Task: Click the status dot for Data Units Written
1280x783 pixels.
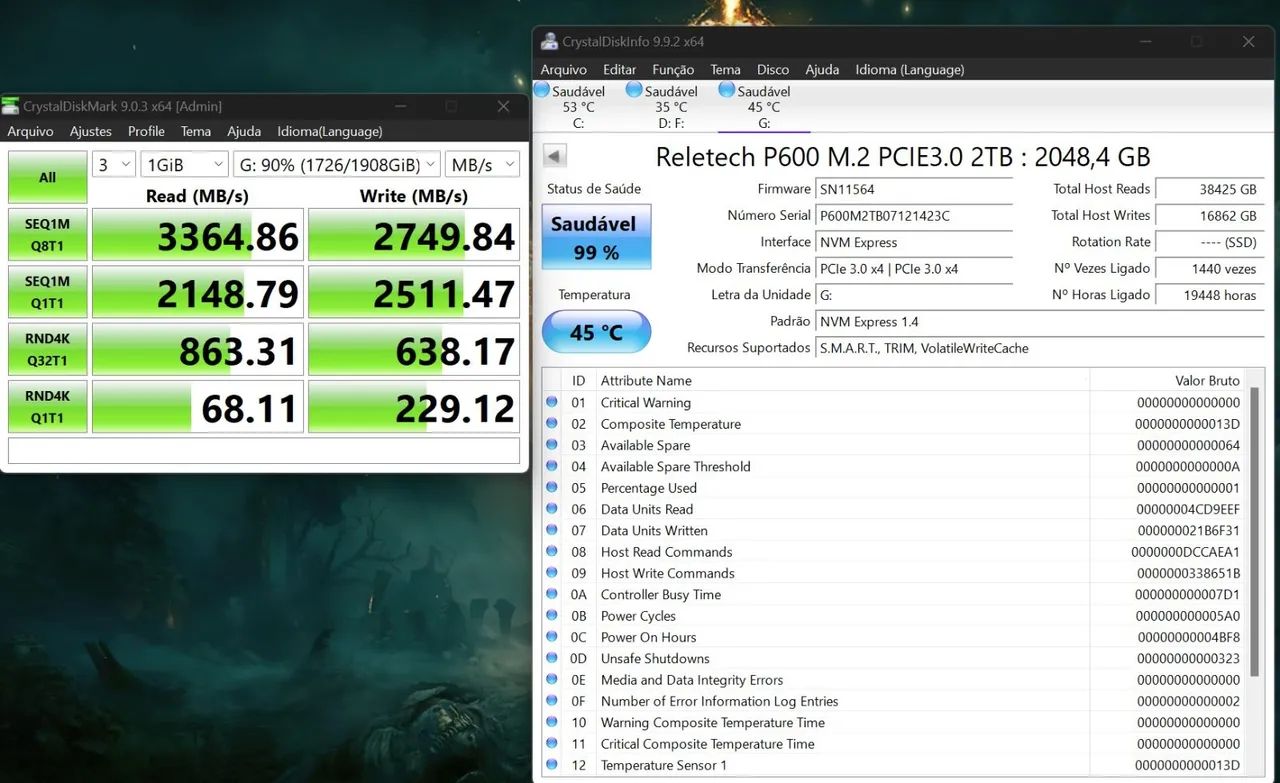Action: click(x=551, y=530)
